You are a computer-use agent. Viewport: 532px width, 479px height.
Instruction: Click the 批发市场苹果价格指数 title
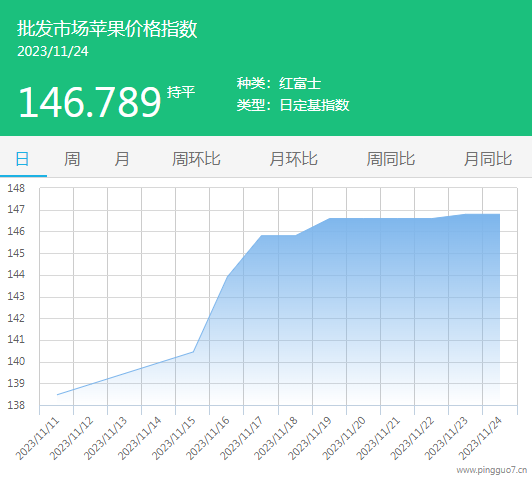point(107,28)
